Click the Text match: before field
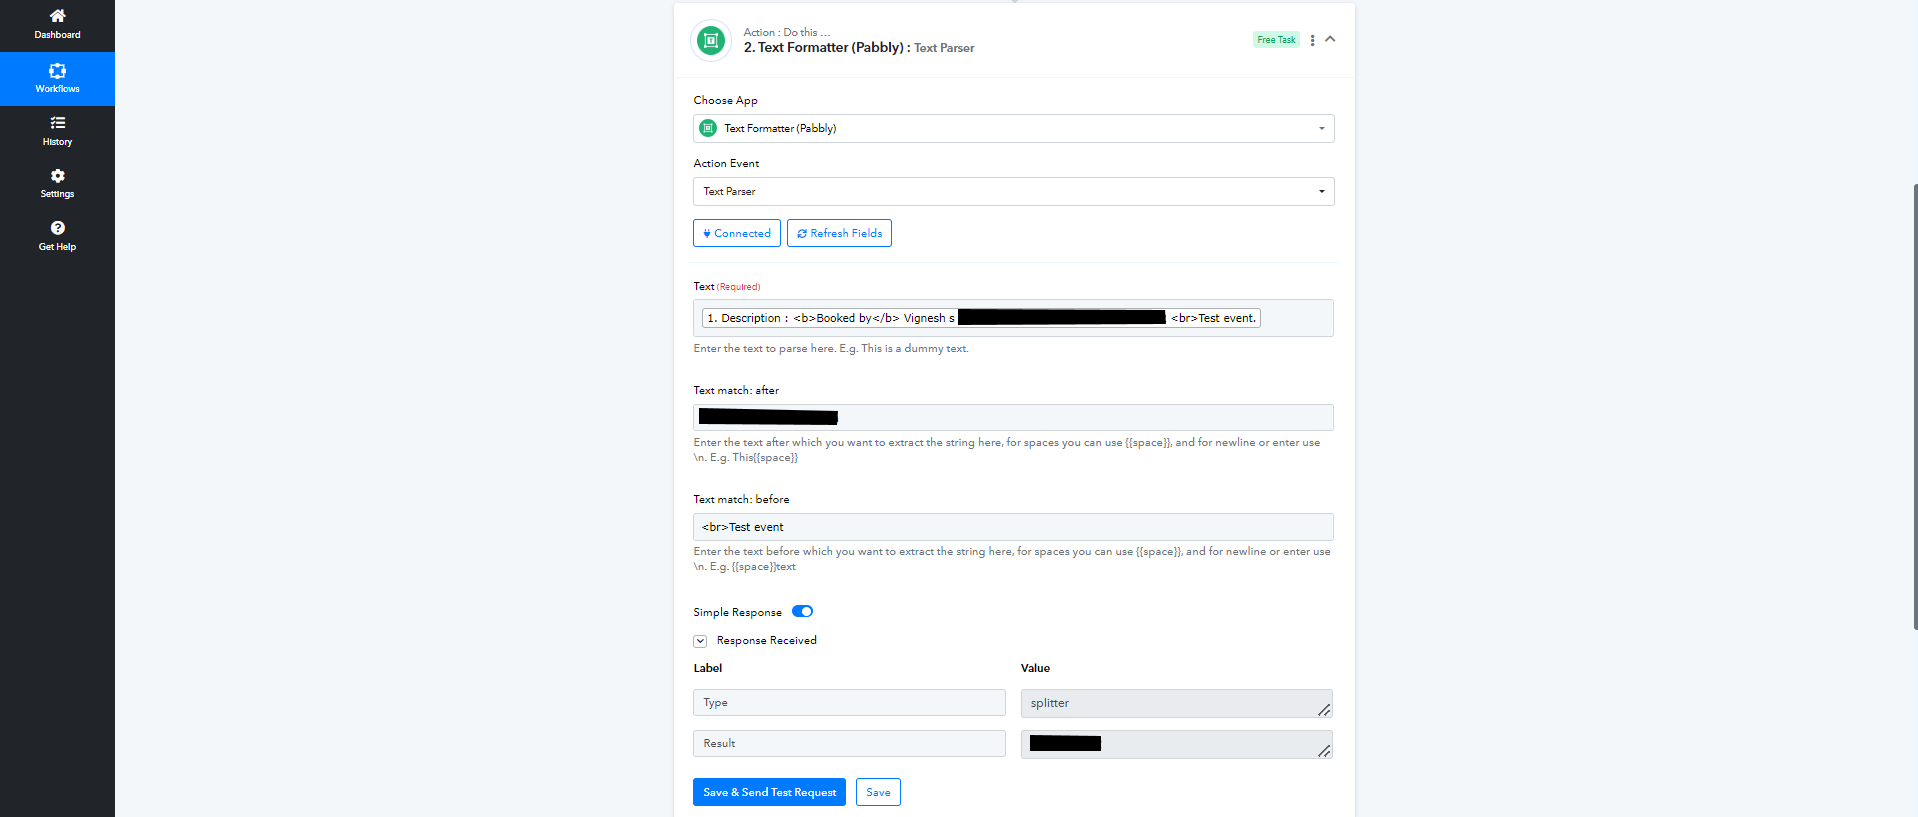Viewport: 1918px width, 817px height. tap(1013, 527)
